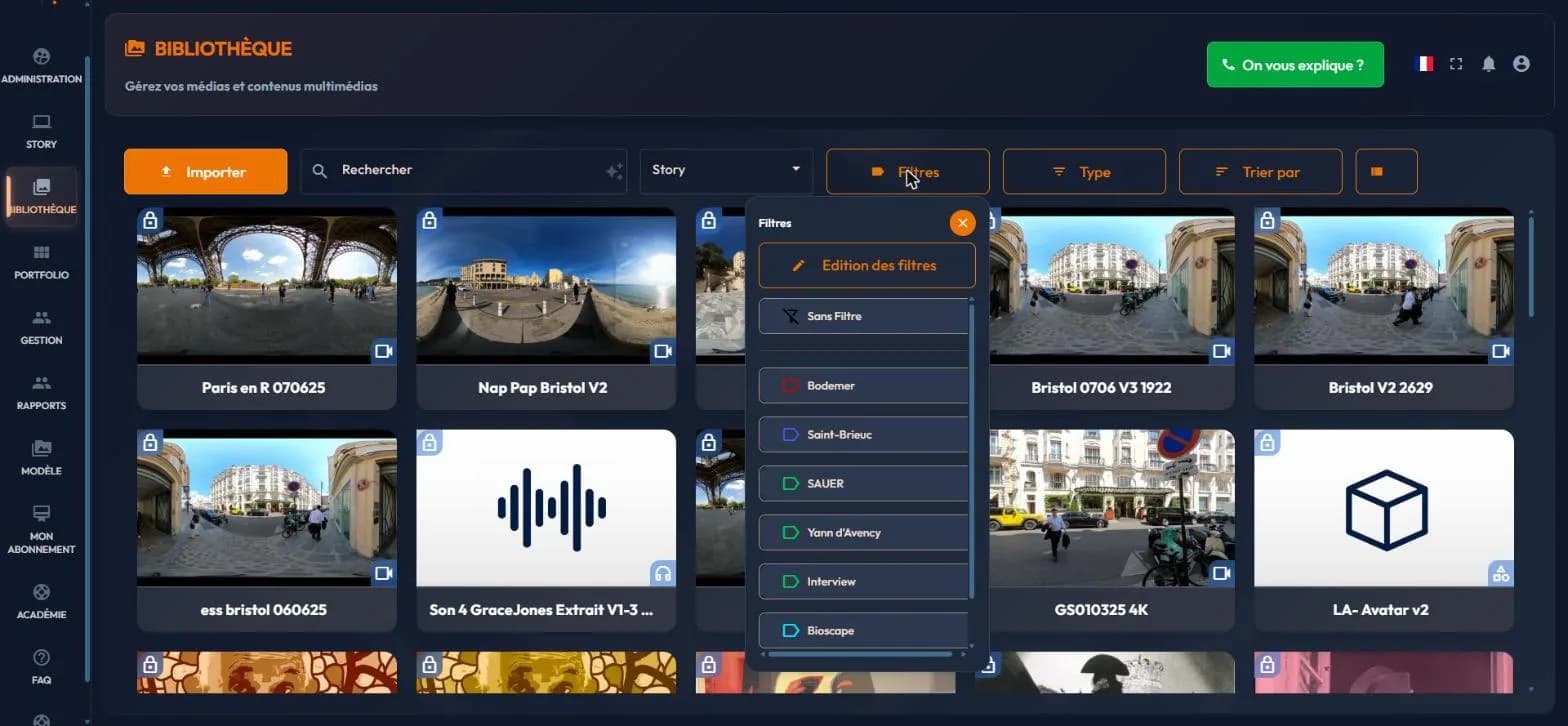Toggle fullscreen mode icon
This screenshot has height=726, width=1568.
click(1456, 64)
